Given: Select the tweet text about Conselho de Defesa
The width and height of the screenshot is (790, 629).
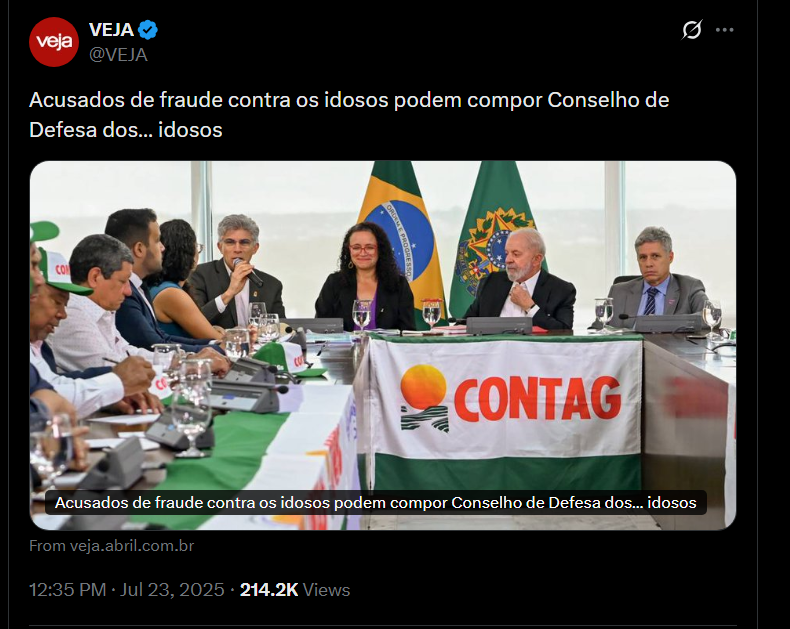Looking at the screenshot, I should tap(349, 114).
